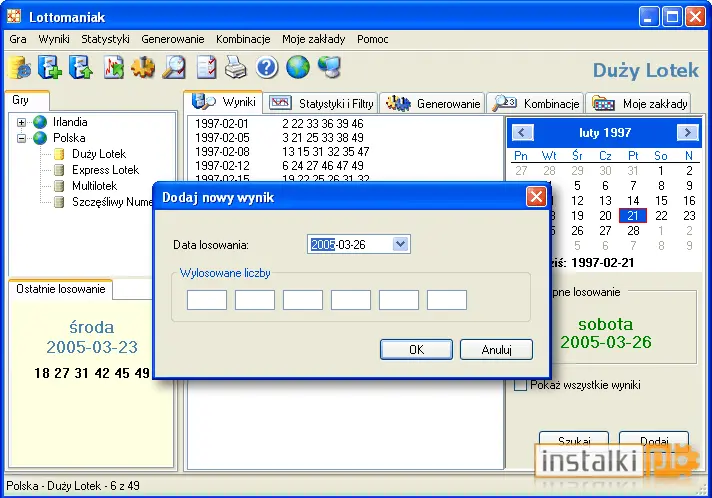Select Multilotek in games tree

(94, 186)
